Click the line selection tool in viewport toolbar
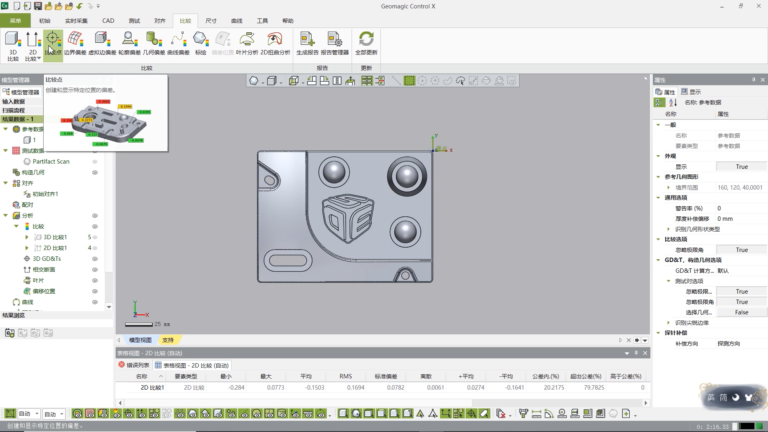 coord(396,81)
